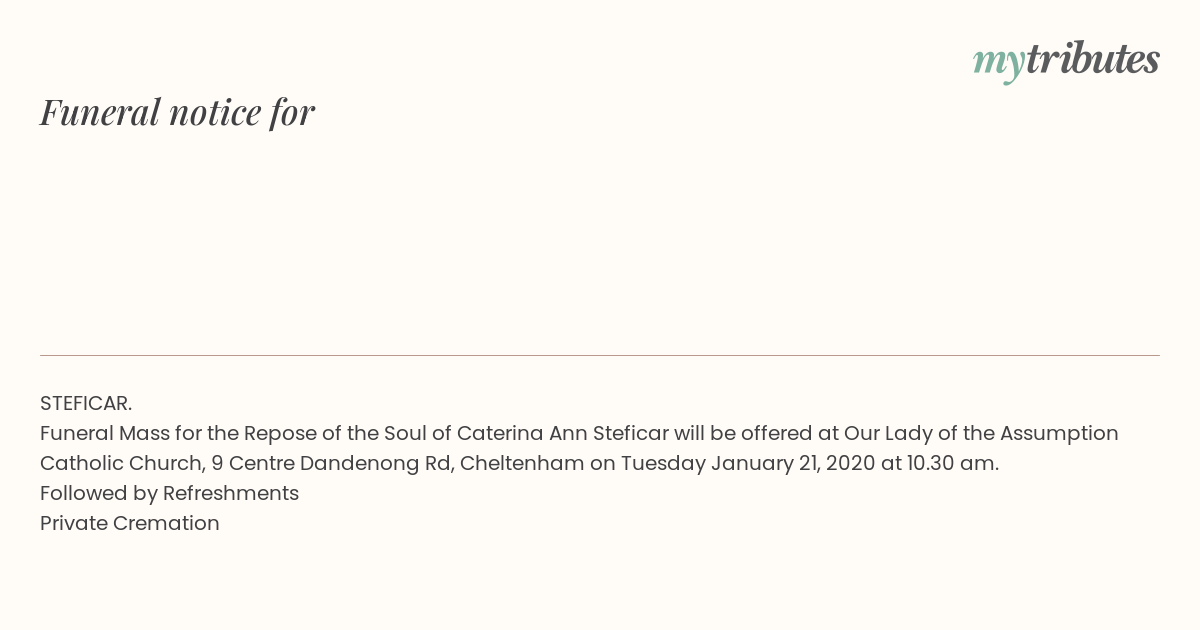Click the 'Private Cremation' line

(130, 523)
